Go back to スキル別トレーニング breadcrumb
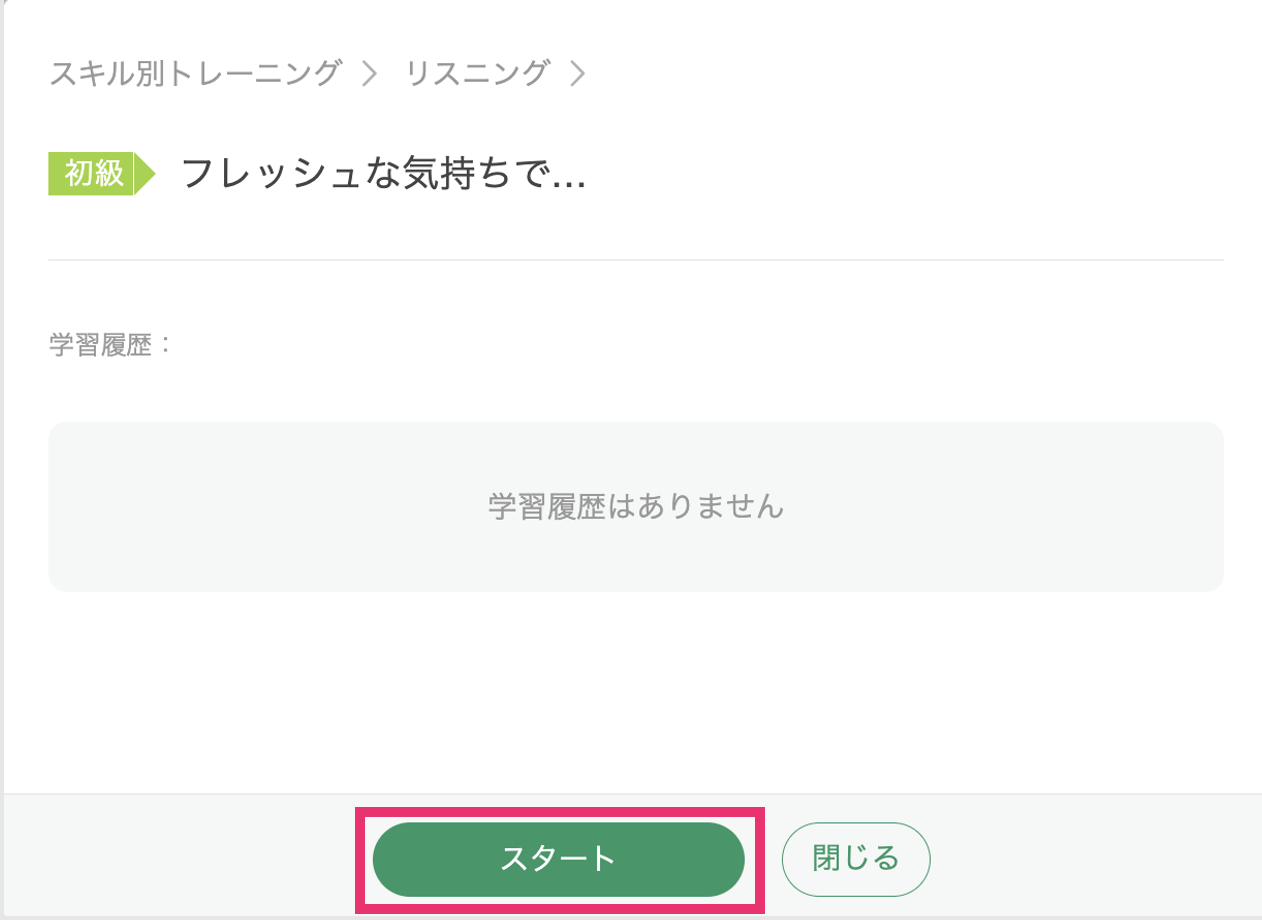This screenshot has width=1262, height=920. click(x=196, y=73)
